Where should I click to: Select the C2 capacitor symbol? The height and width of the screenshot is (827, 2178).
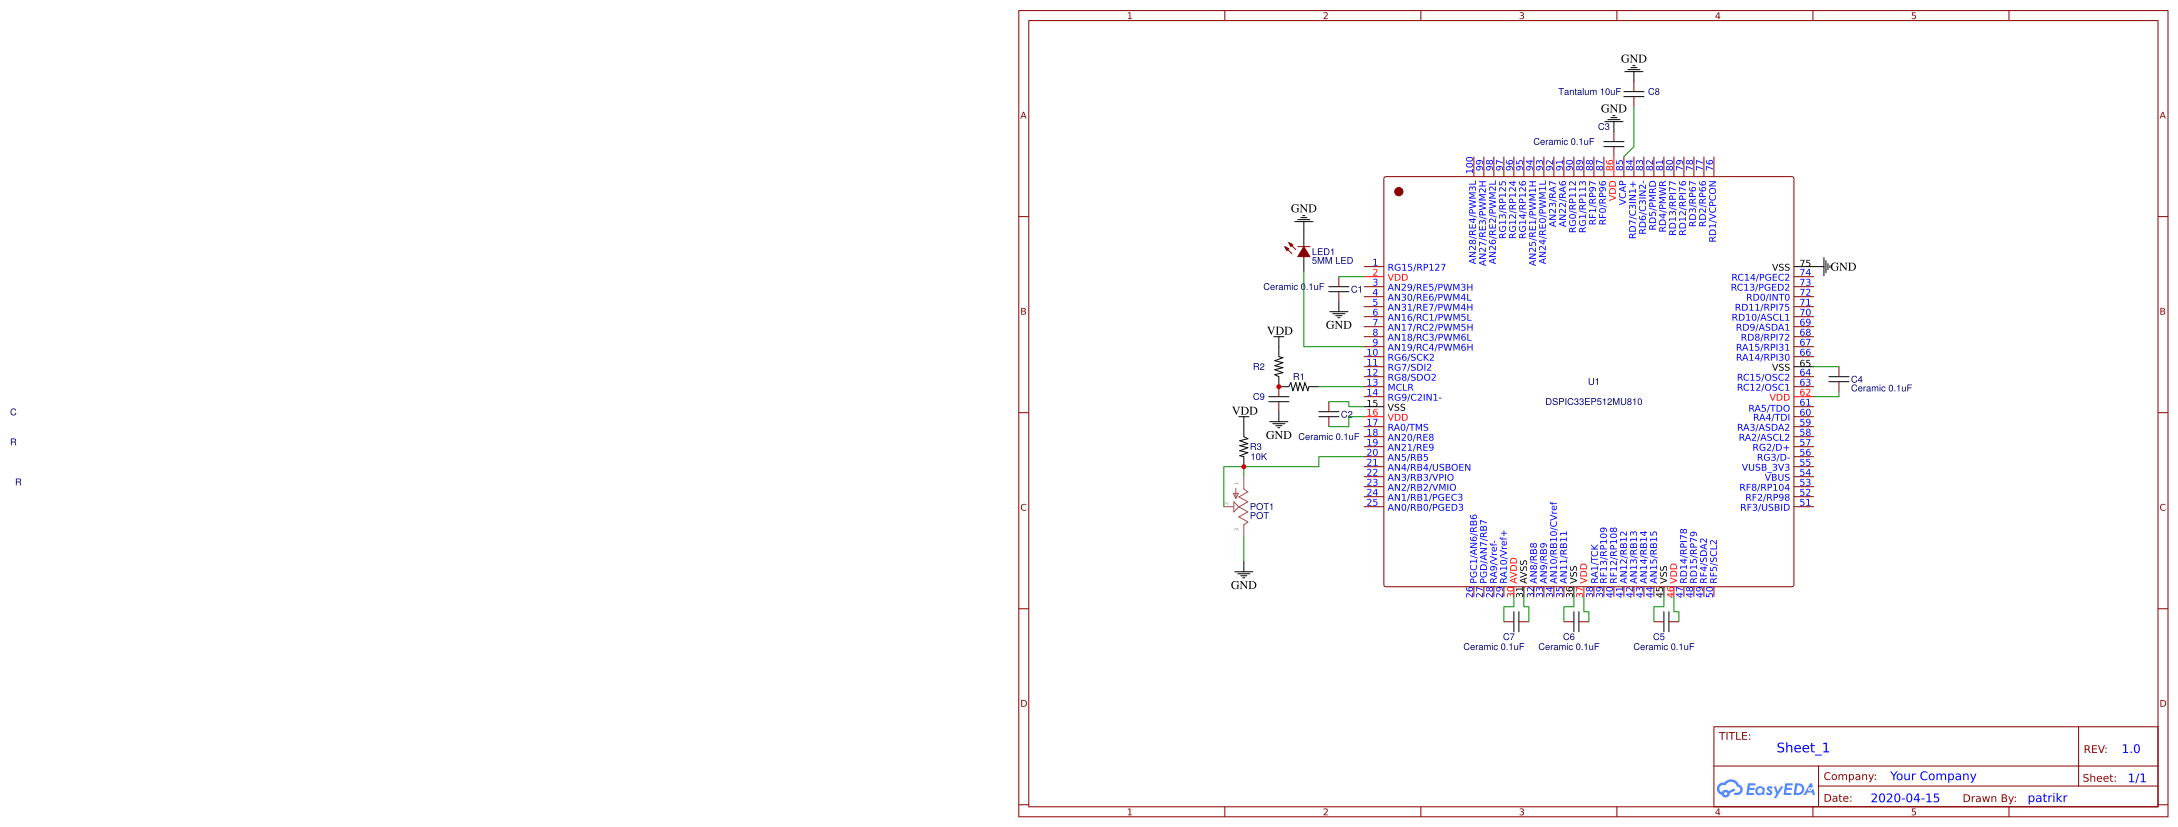click(1328, 413)
